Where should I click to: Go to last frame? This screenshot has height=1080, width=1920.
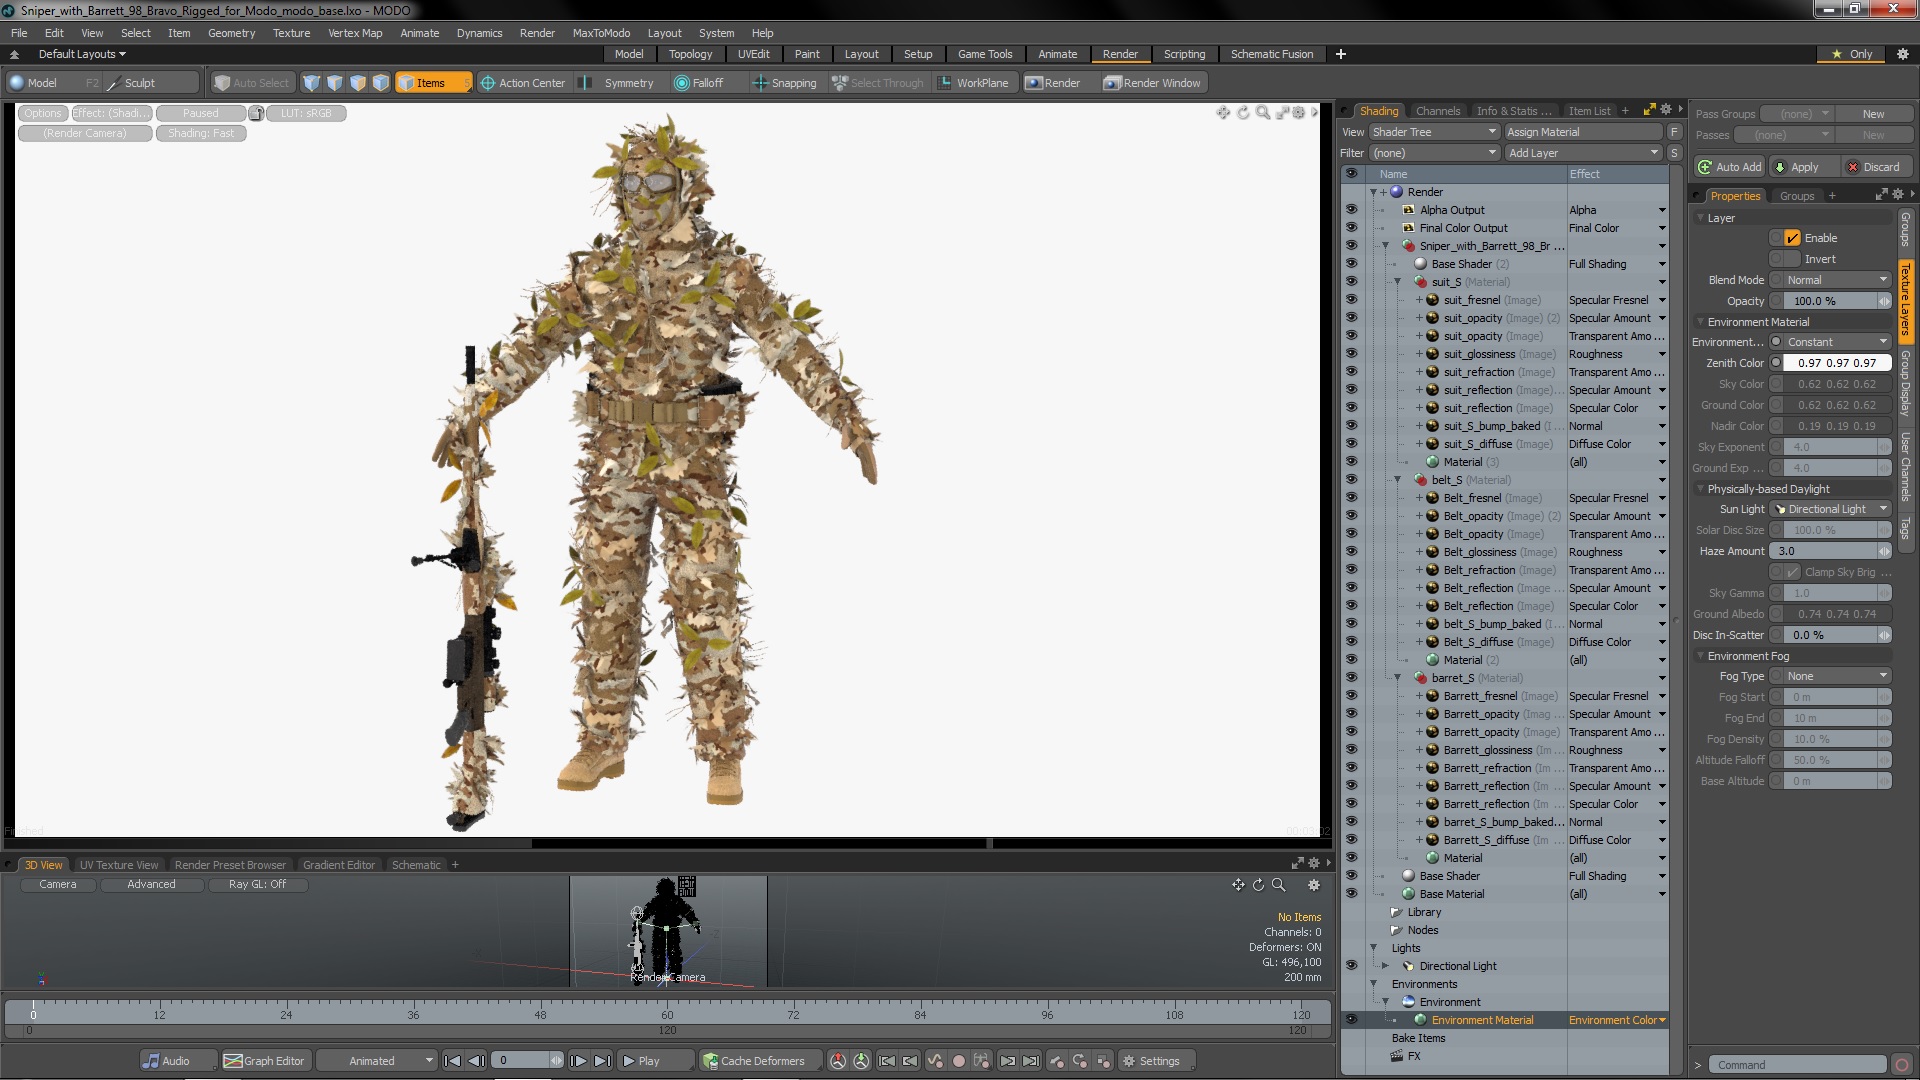coord(602,1061)
